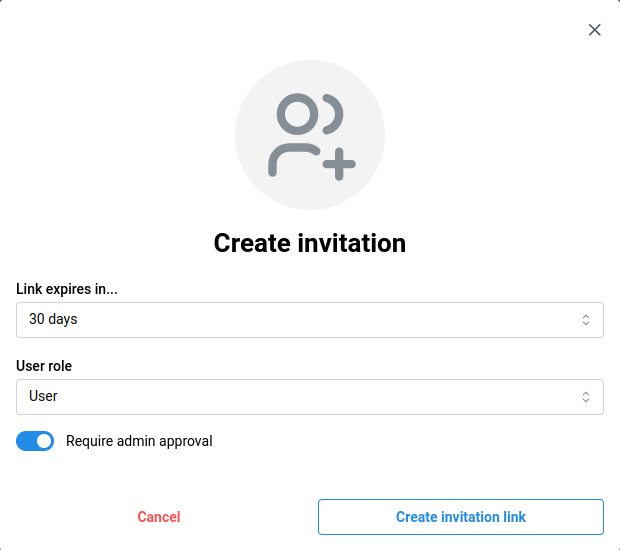Image resolution: width=620 pixels, height=550 pixels.
Task: Click Create invitation link button
Action: (x=461, y=517)
